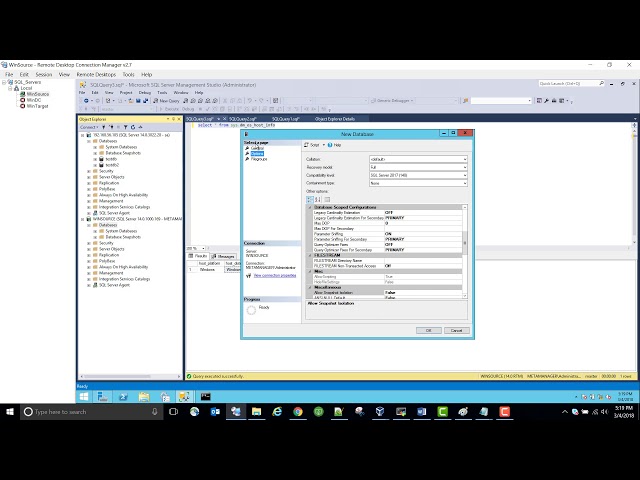640x480 pixels.
Task: Open Chrome from the Windows taskbar
Action: pyautogui.click(x=298, y=412)
